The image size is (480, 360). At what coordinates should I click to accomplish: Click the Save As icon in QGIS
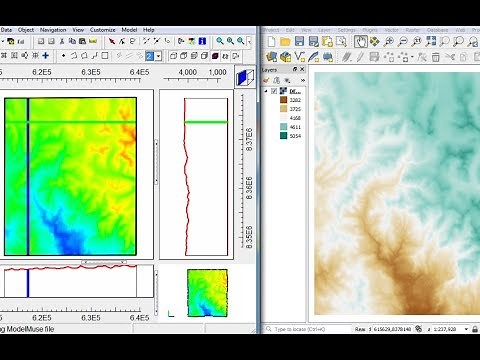pos(313,42)
